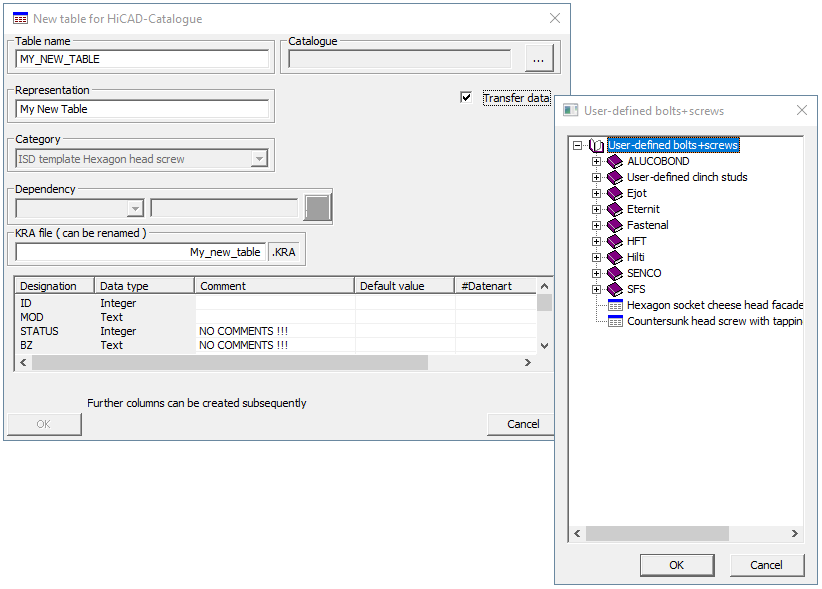Viewport: 822px width, 589px height.
Task: Click the Default value column header
Action: [x=404, y=286]
